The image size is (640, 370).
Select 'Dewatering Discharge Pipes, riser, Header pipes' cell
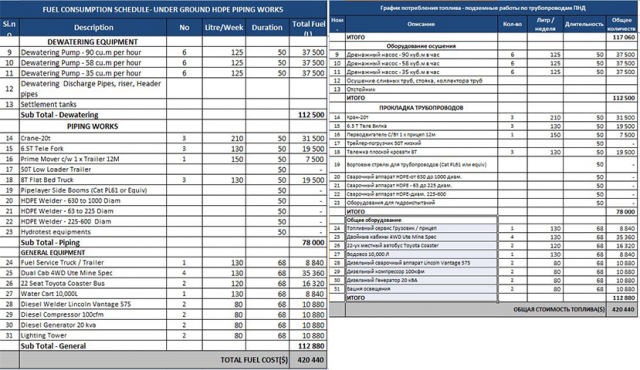[x=93, y=89]
